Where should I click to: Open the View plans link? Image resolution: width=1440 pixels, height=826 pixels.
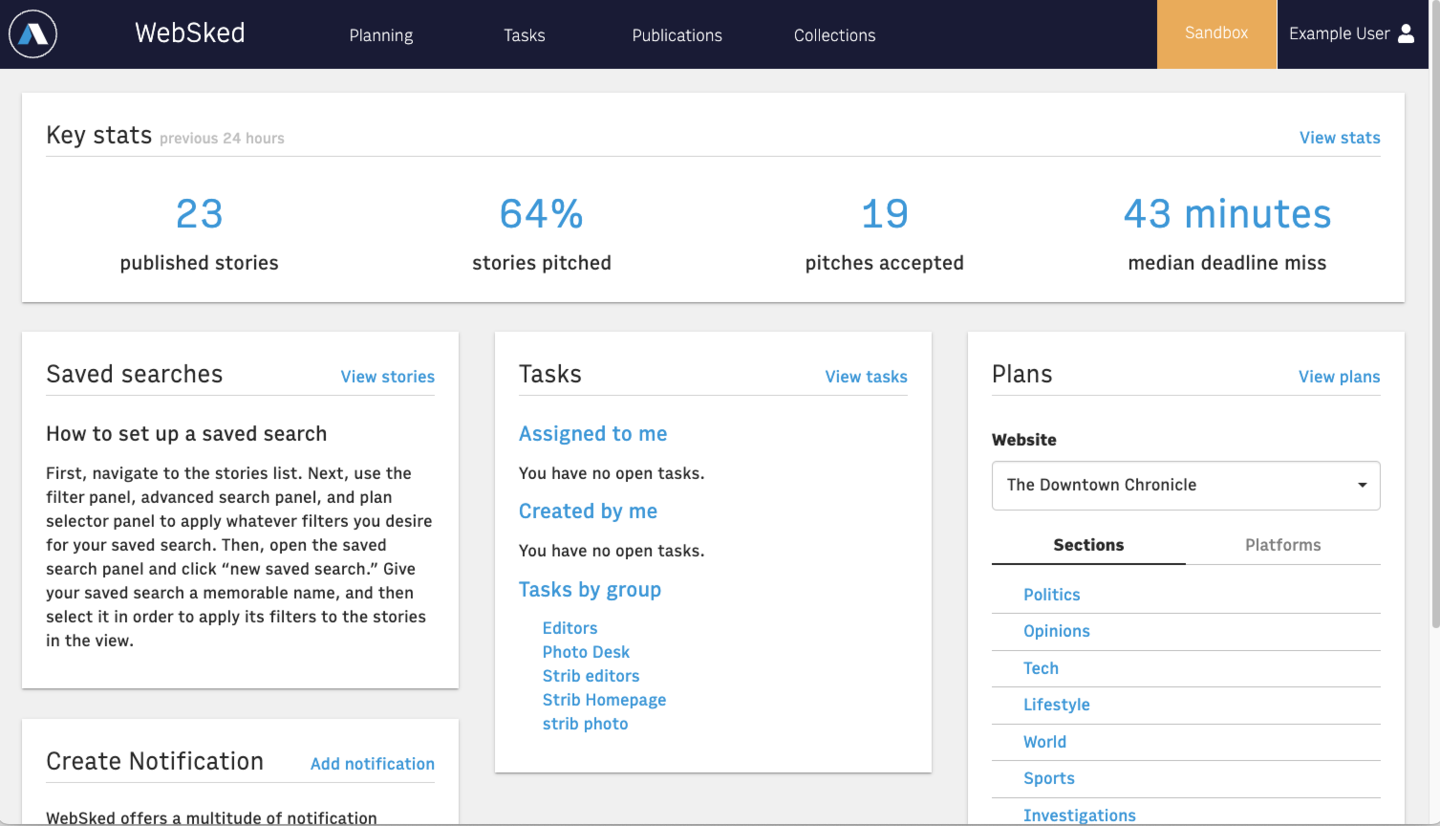1338,377
